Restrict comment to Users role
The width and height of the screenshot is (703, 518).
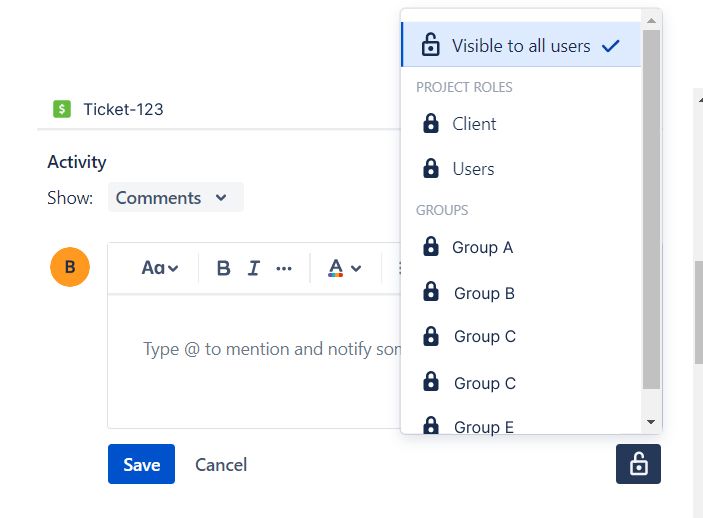pos(521,169)
